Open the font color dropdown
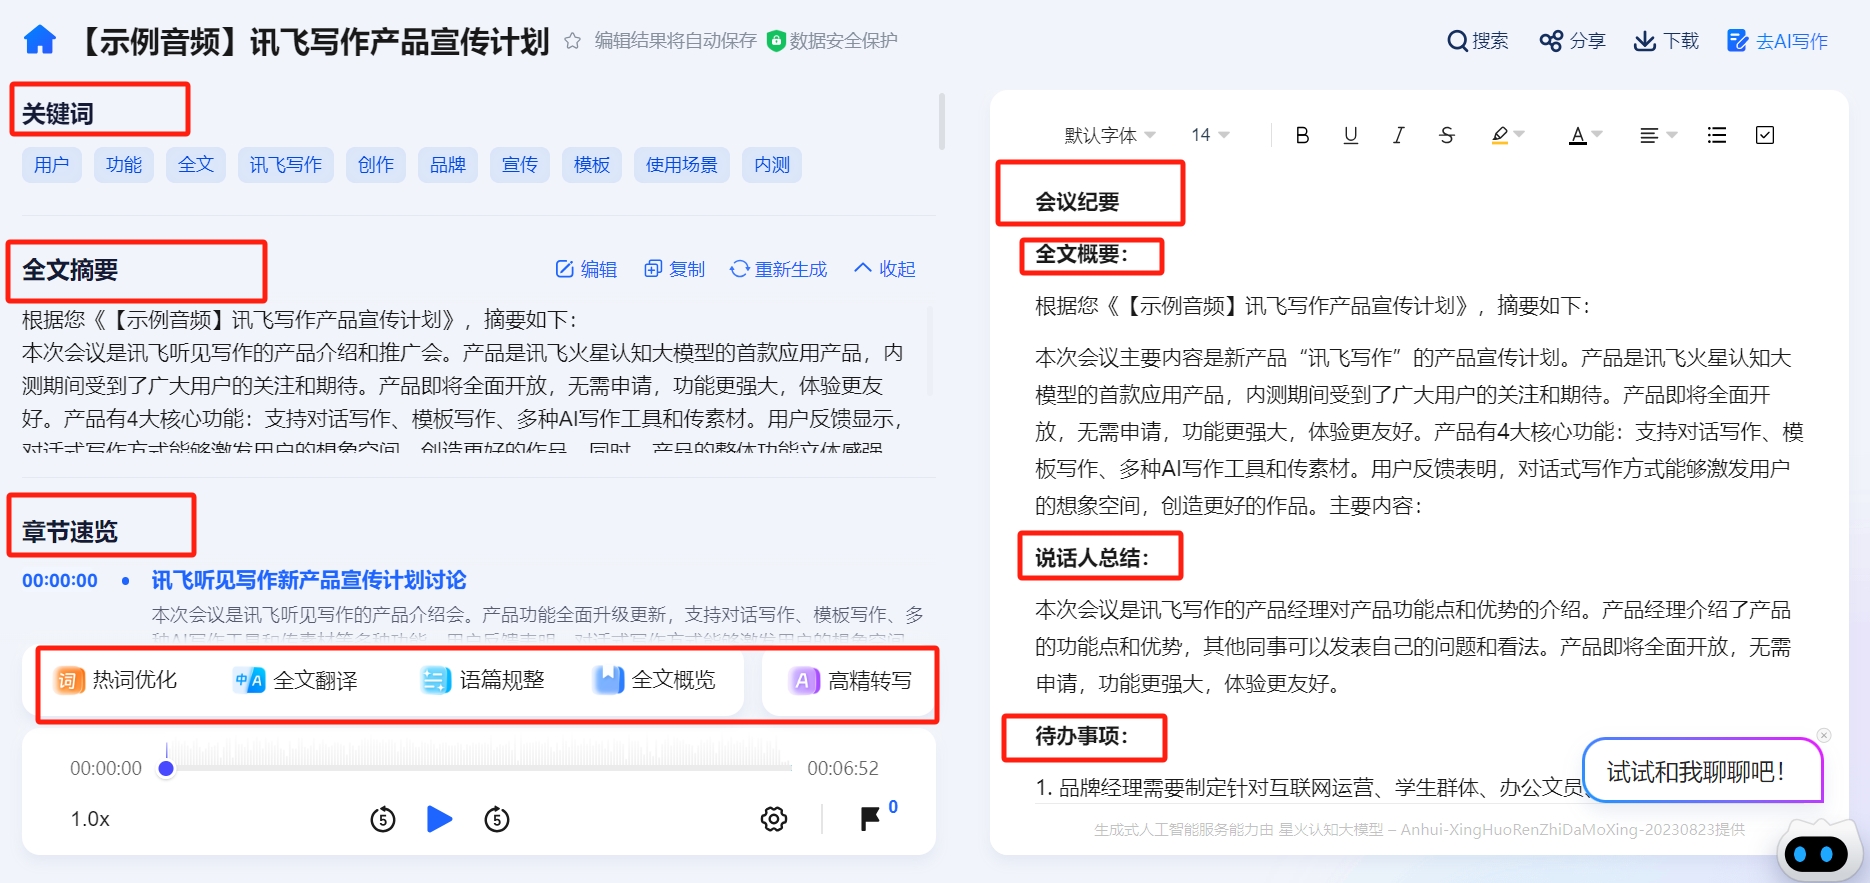1870x883 pixels. tap(1586, 135)
